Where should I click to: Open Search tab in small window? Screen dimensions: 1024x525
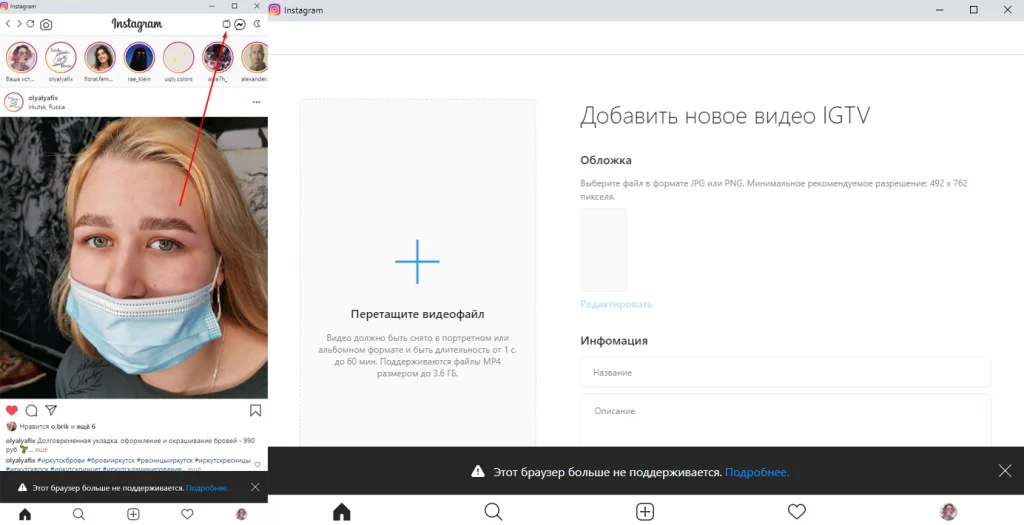pos(79,515)
